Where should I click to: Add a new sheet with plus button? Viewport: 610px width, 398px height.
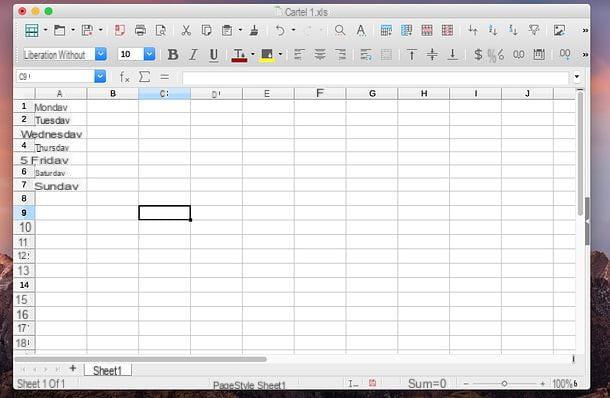point(73,368)
